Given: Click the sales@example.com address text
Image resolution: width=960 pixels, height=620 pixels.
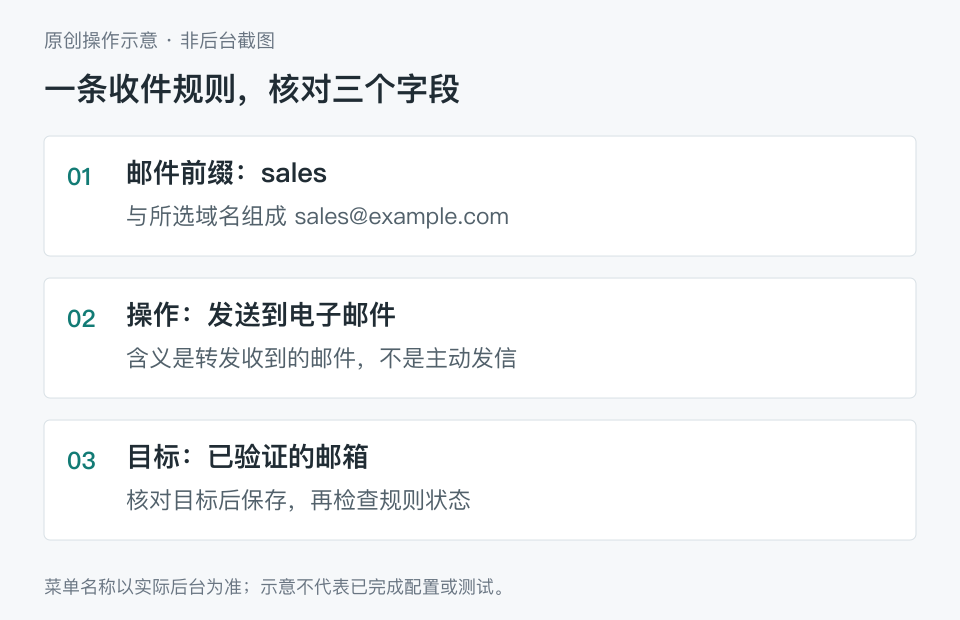Looking at the screenshot, I should [x=402, y=216].
